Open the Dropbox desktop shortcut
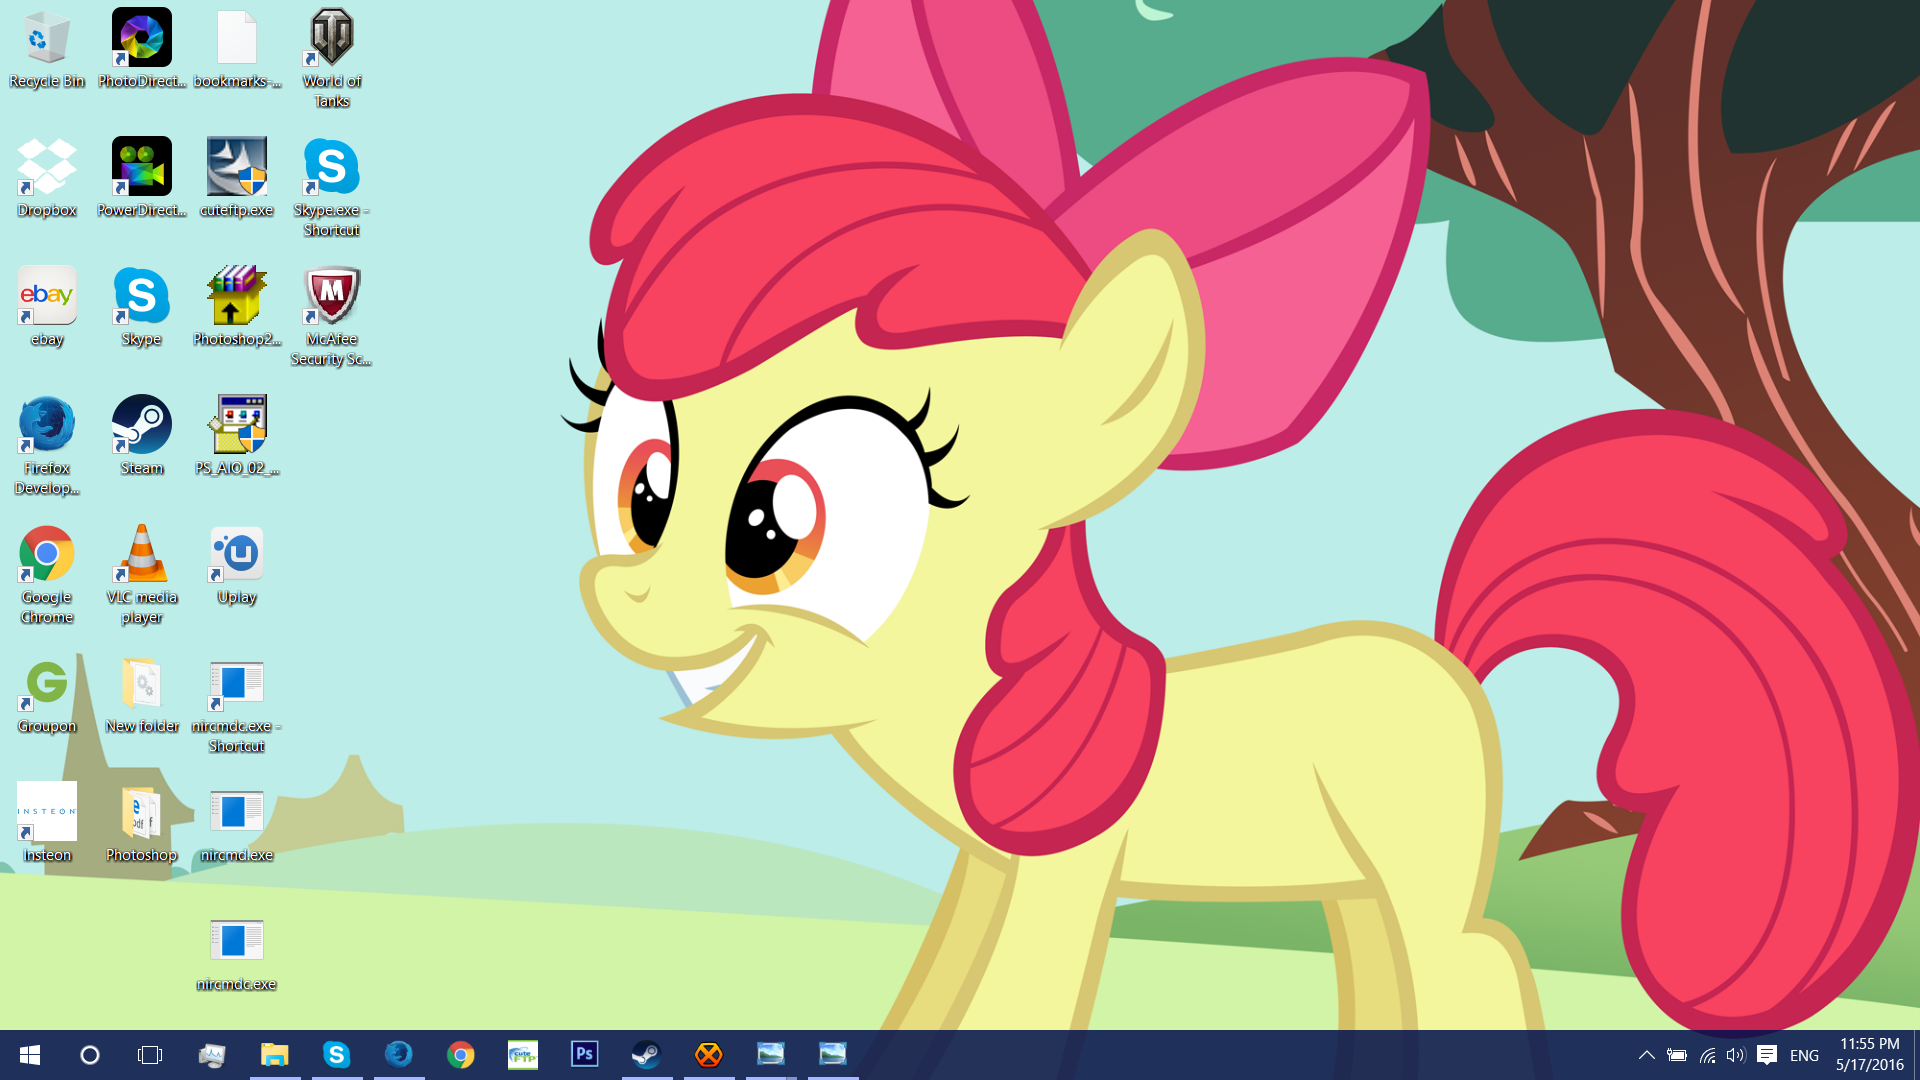Image resolution: width=1920 pixels, height=1080 pixels. (x=47, y=167)
